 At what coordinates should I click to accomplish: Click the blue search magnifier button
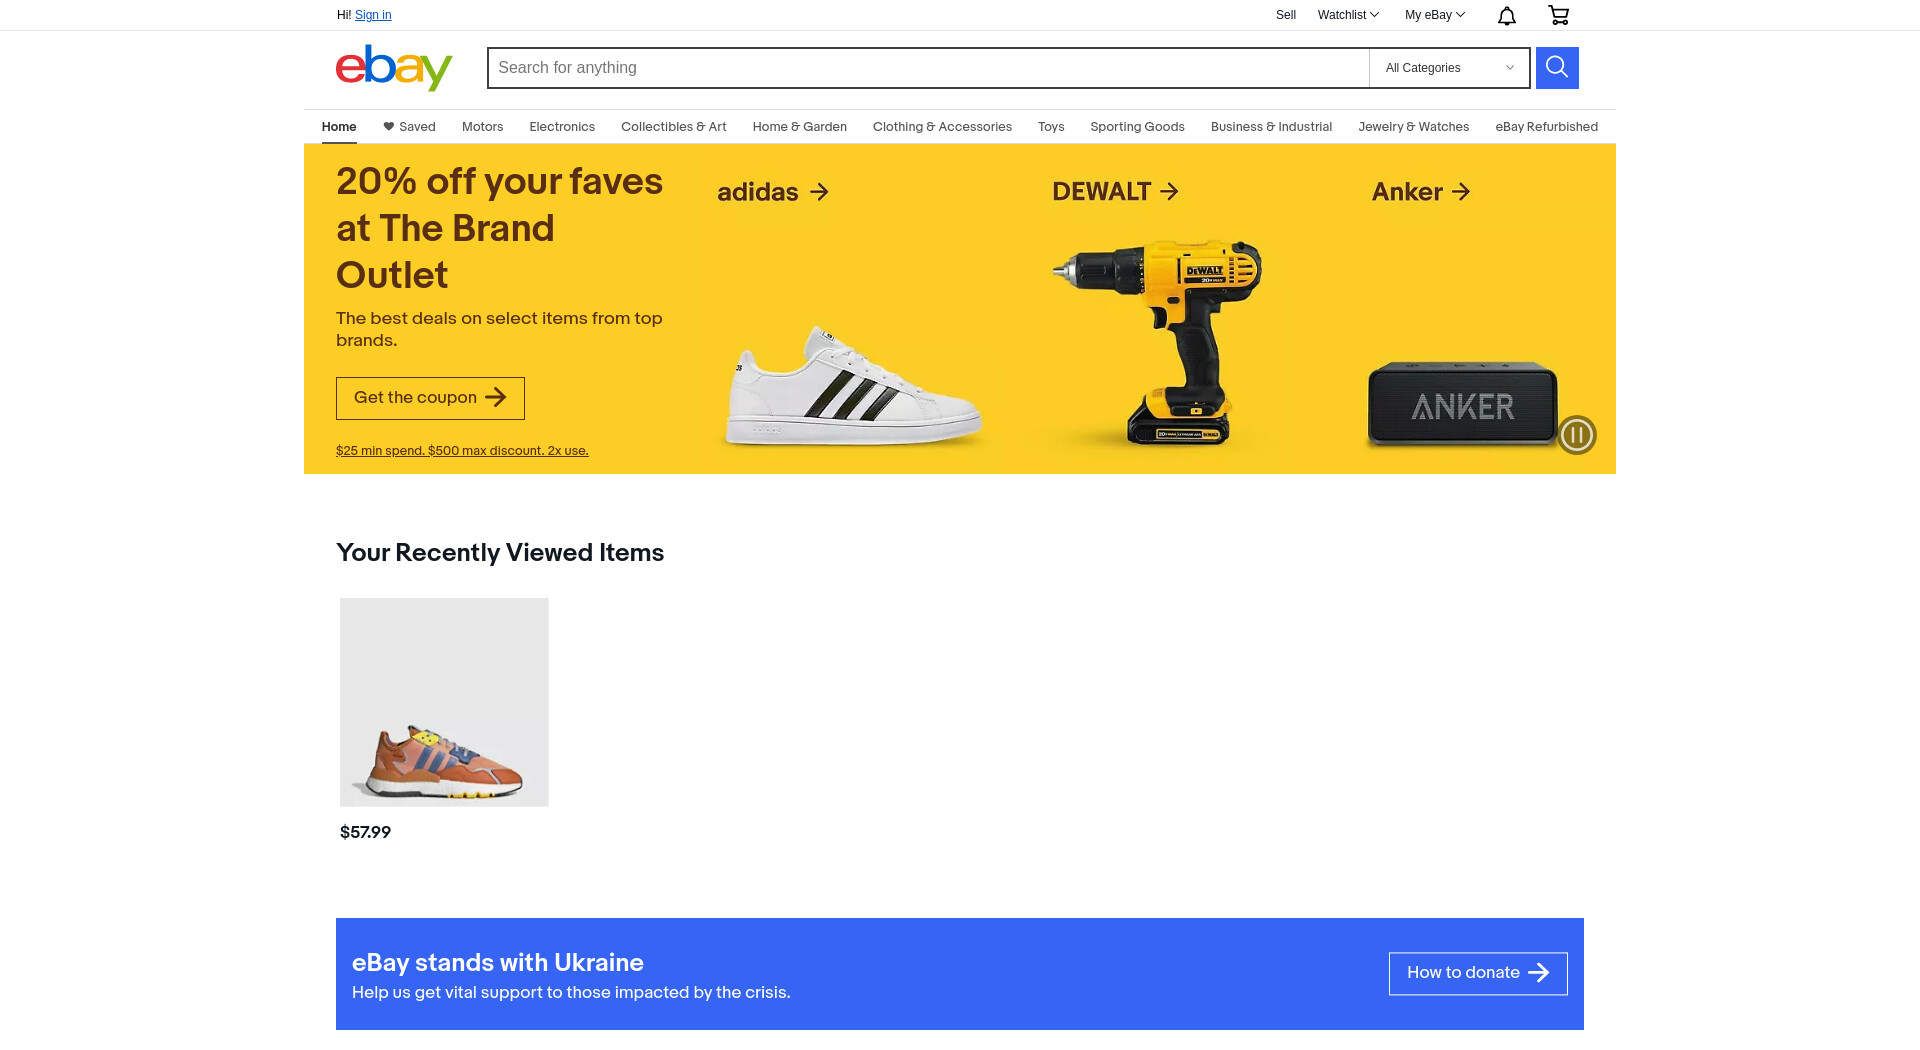[x=1557, y=68]
